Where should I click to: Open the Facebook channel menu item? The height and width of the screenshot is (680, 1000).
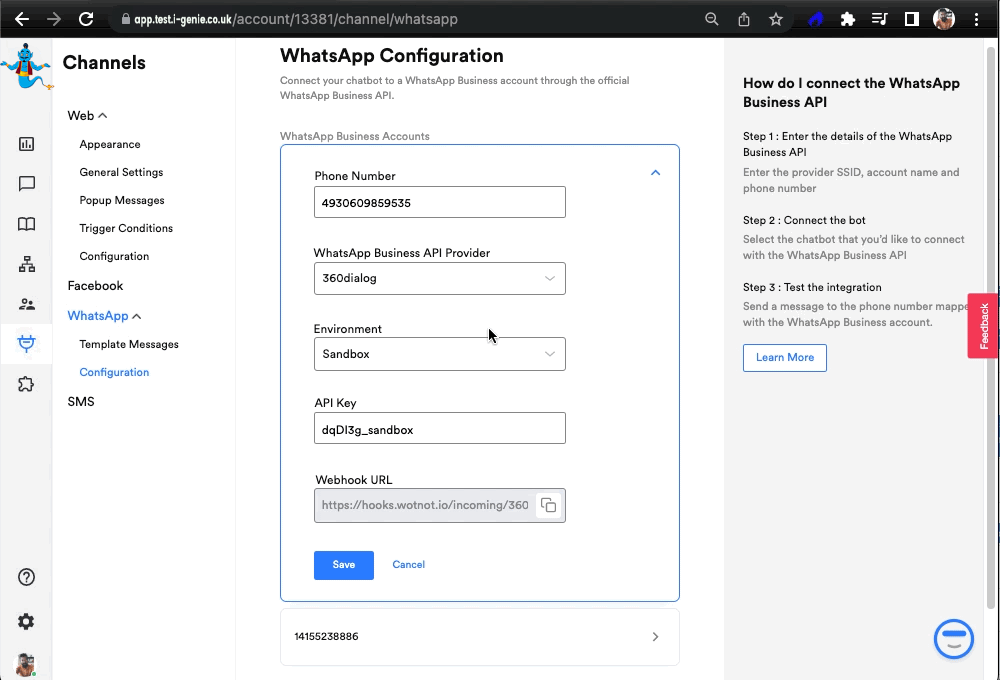95,286
